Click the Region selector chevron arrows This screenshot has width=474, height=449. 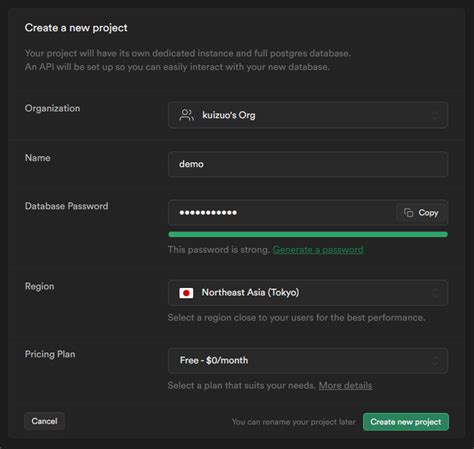click(435, 293)
